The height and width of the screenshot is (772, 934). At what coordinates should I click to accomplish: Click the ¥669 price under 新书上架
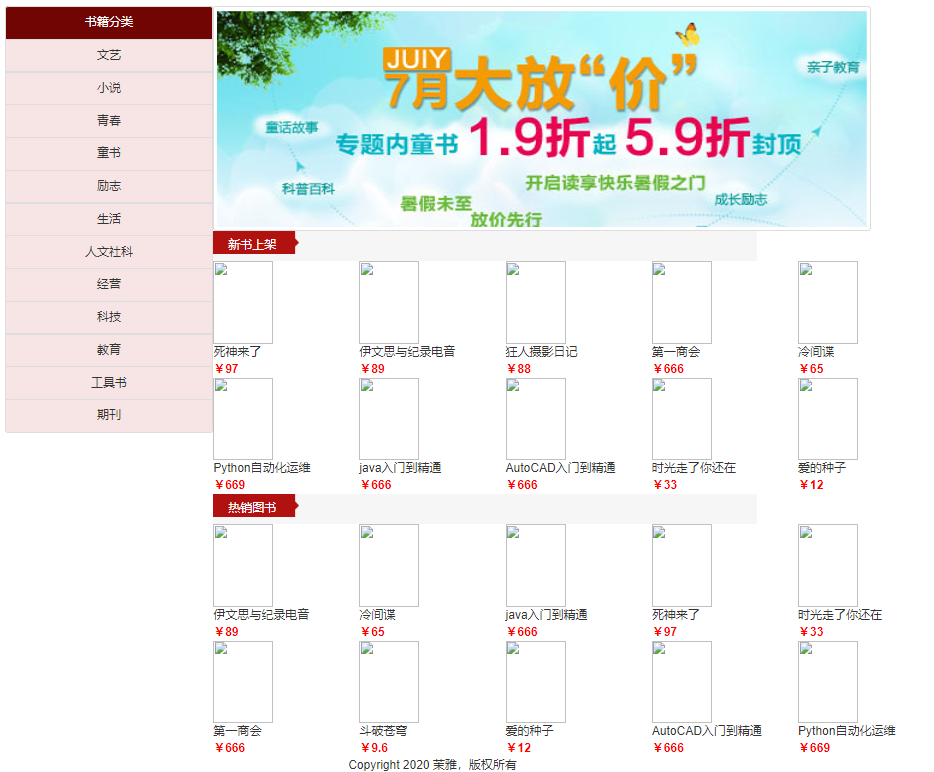[229, 485]
